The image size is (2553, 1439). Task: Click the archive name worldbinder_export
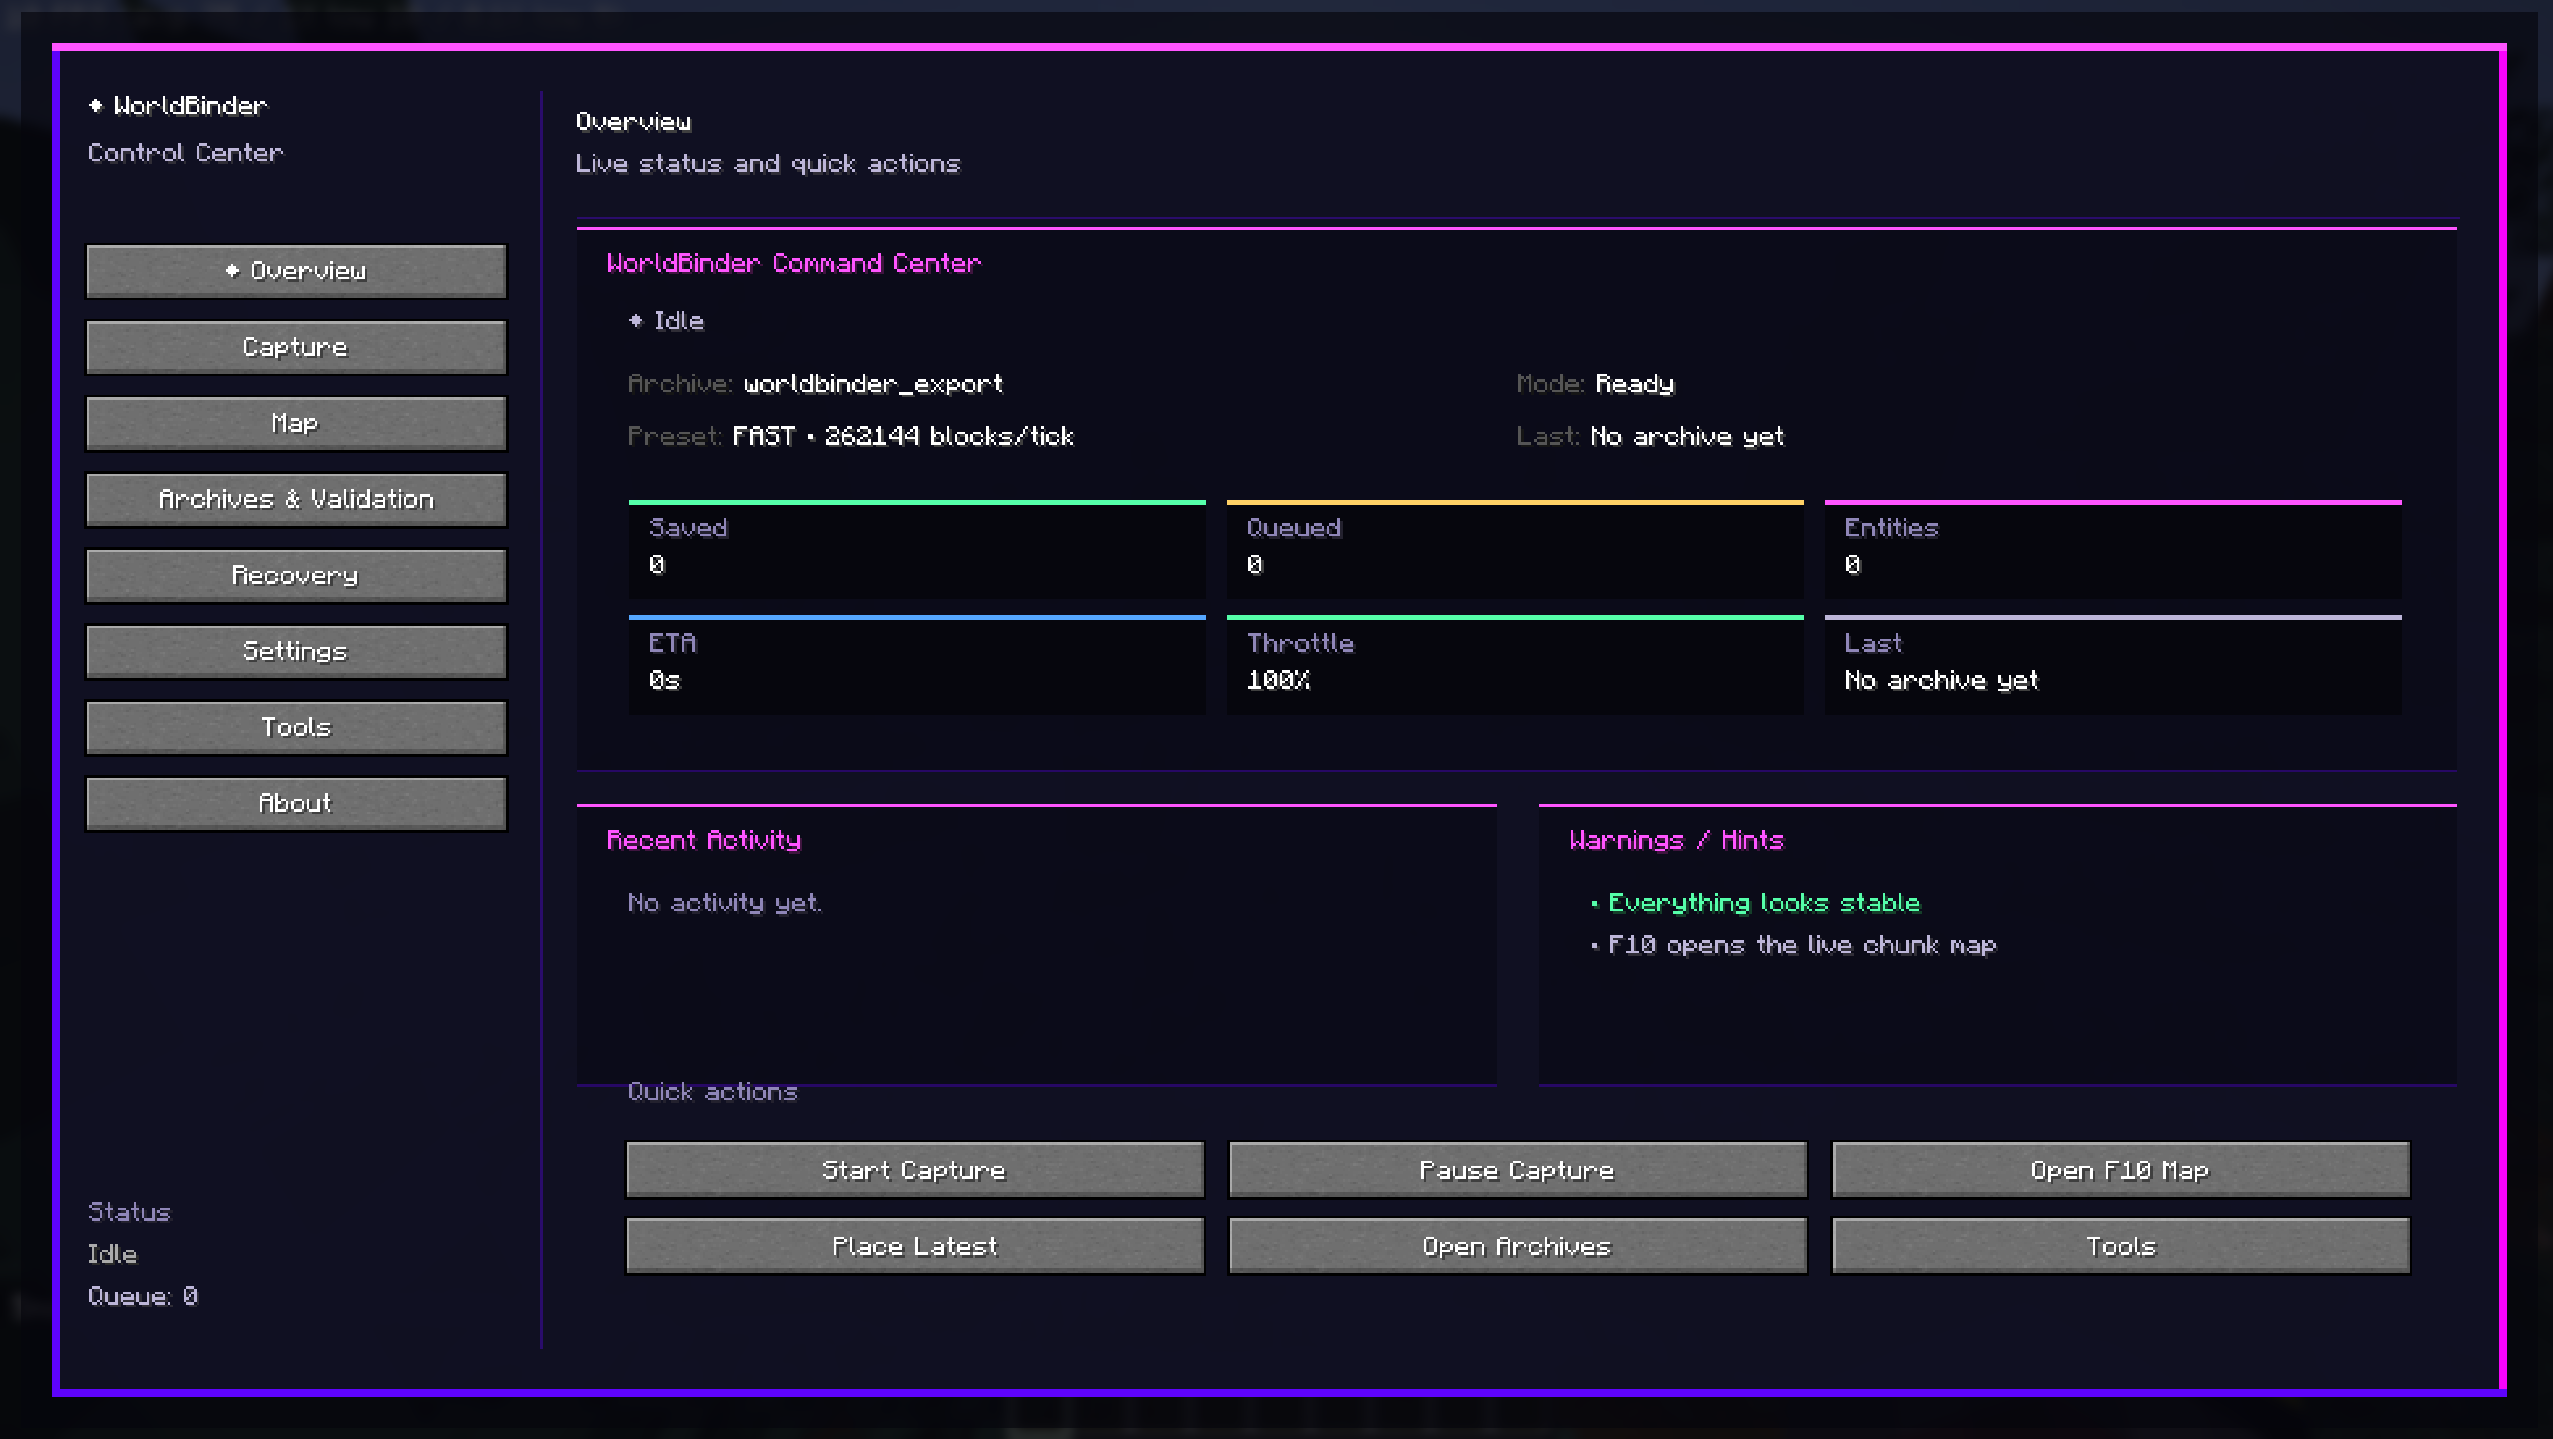[x=873, y=384]
